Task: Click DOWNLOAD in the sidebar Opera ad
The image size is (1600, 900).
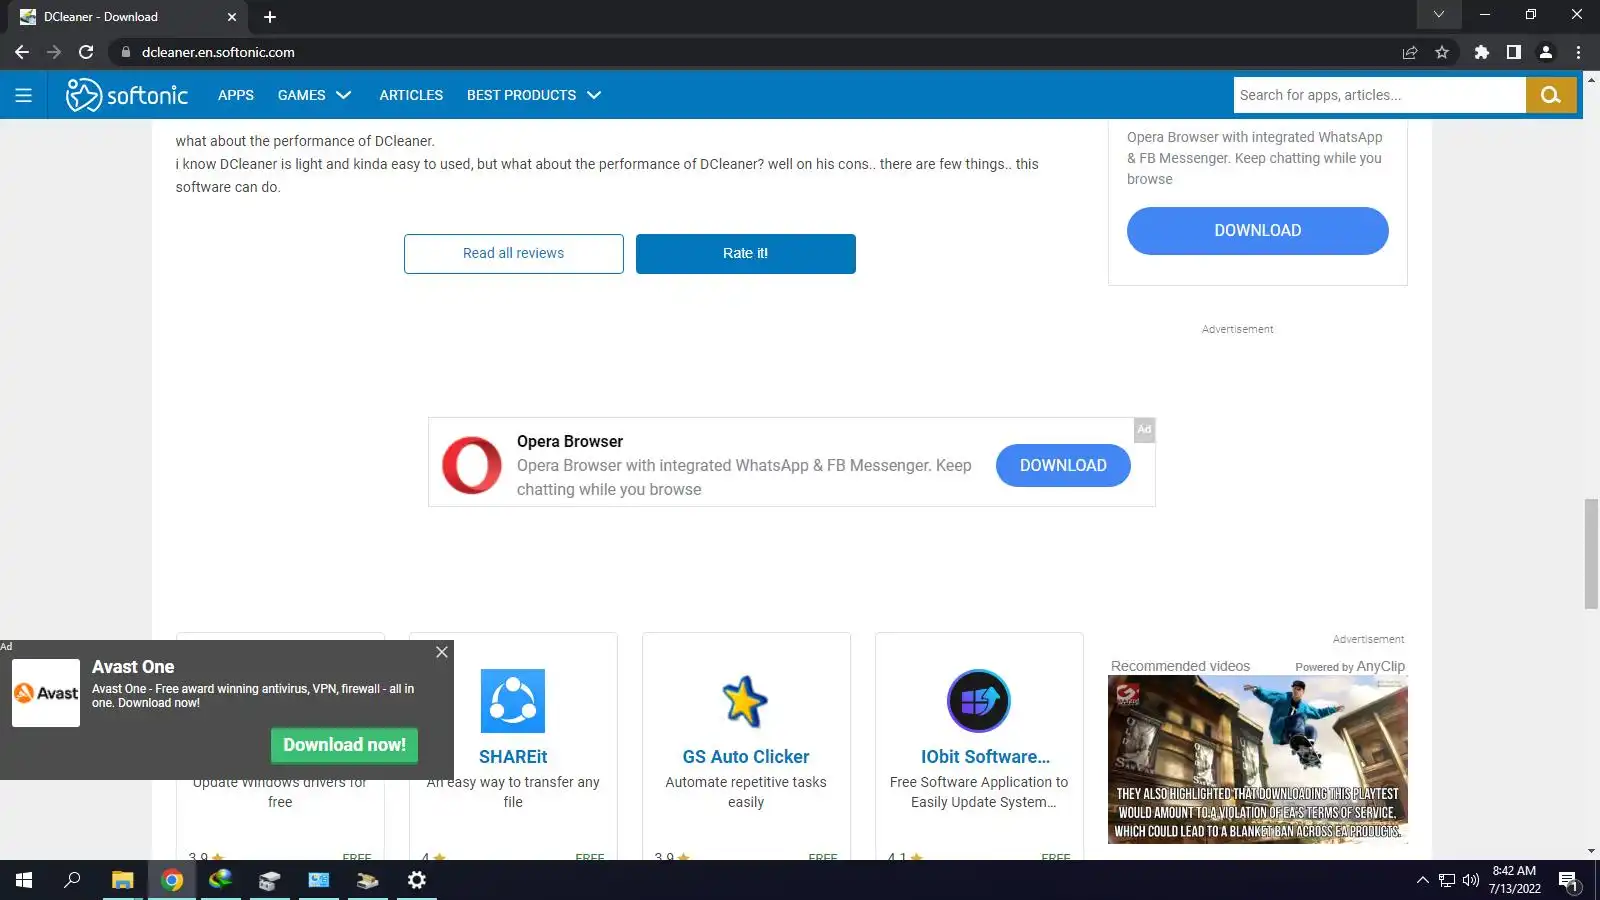Action: (1258, 231)
